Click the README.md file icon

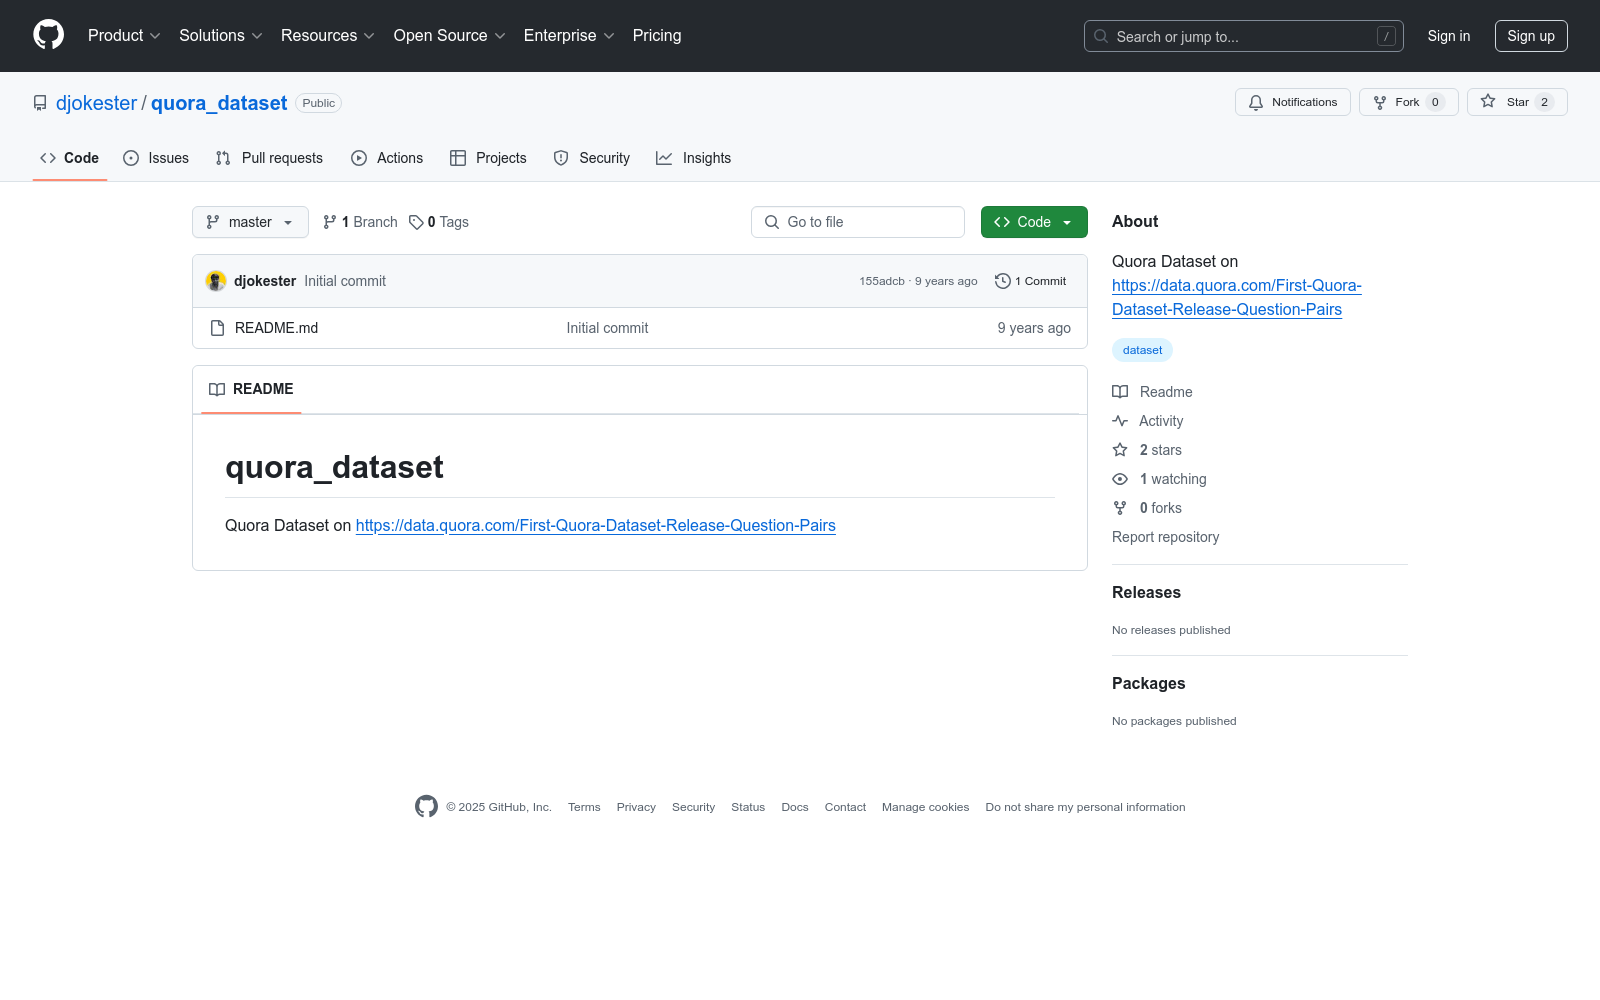pos(217,328)
